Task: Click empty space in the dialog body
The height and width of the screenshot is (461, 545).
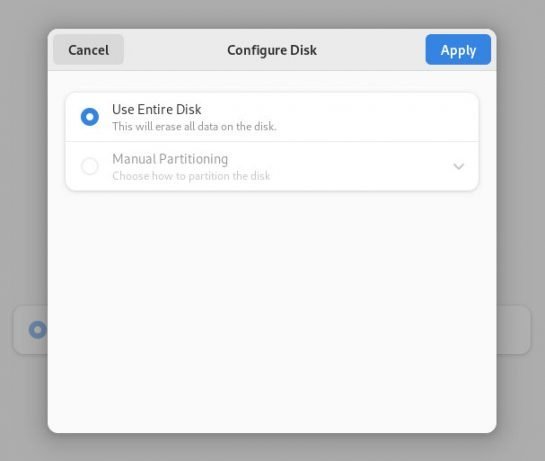Action: coord(272,309)
